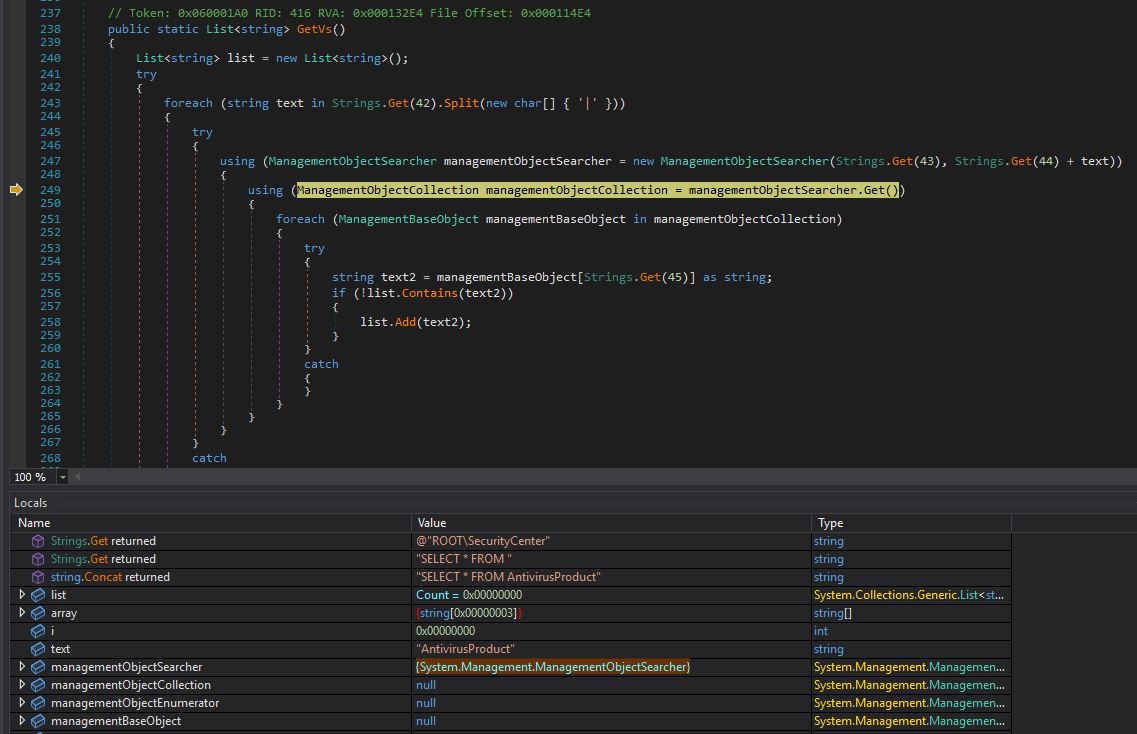Viewport: 1137px width, 734px height.
Task: Expand the array local variable
Action: coord(22,613)
